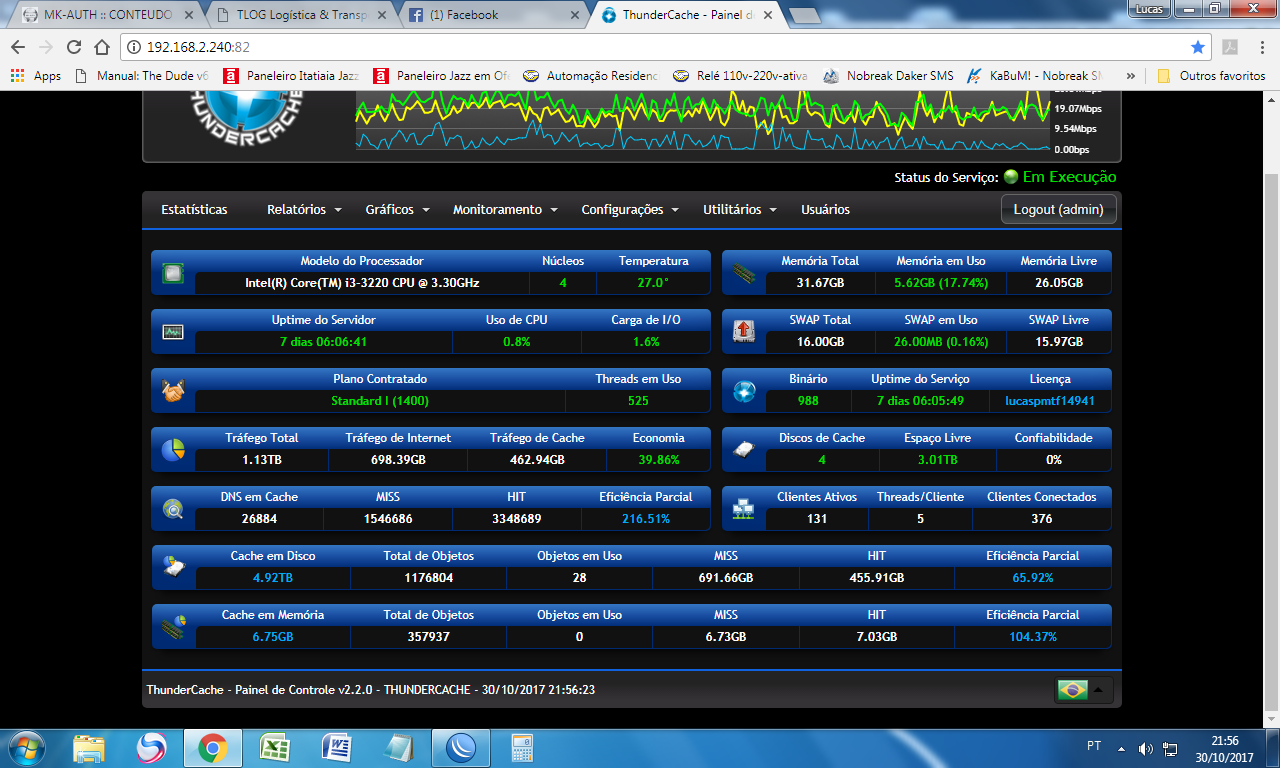The width and height of the screenshot is (1280, 768).
Task: Click the pie chart icon beside Tráfego Total
Action: pyautogui.click(x=173, y=450)
